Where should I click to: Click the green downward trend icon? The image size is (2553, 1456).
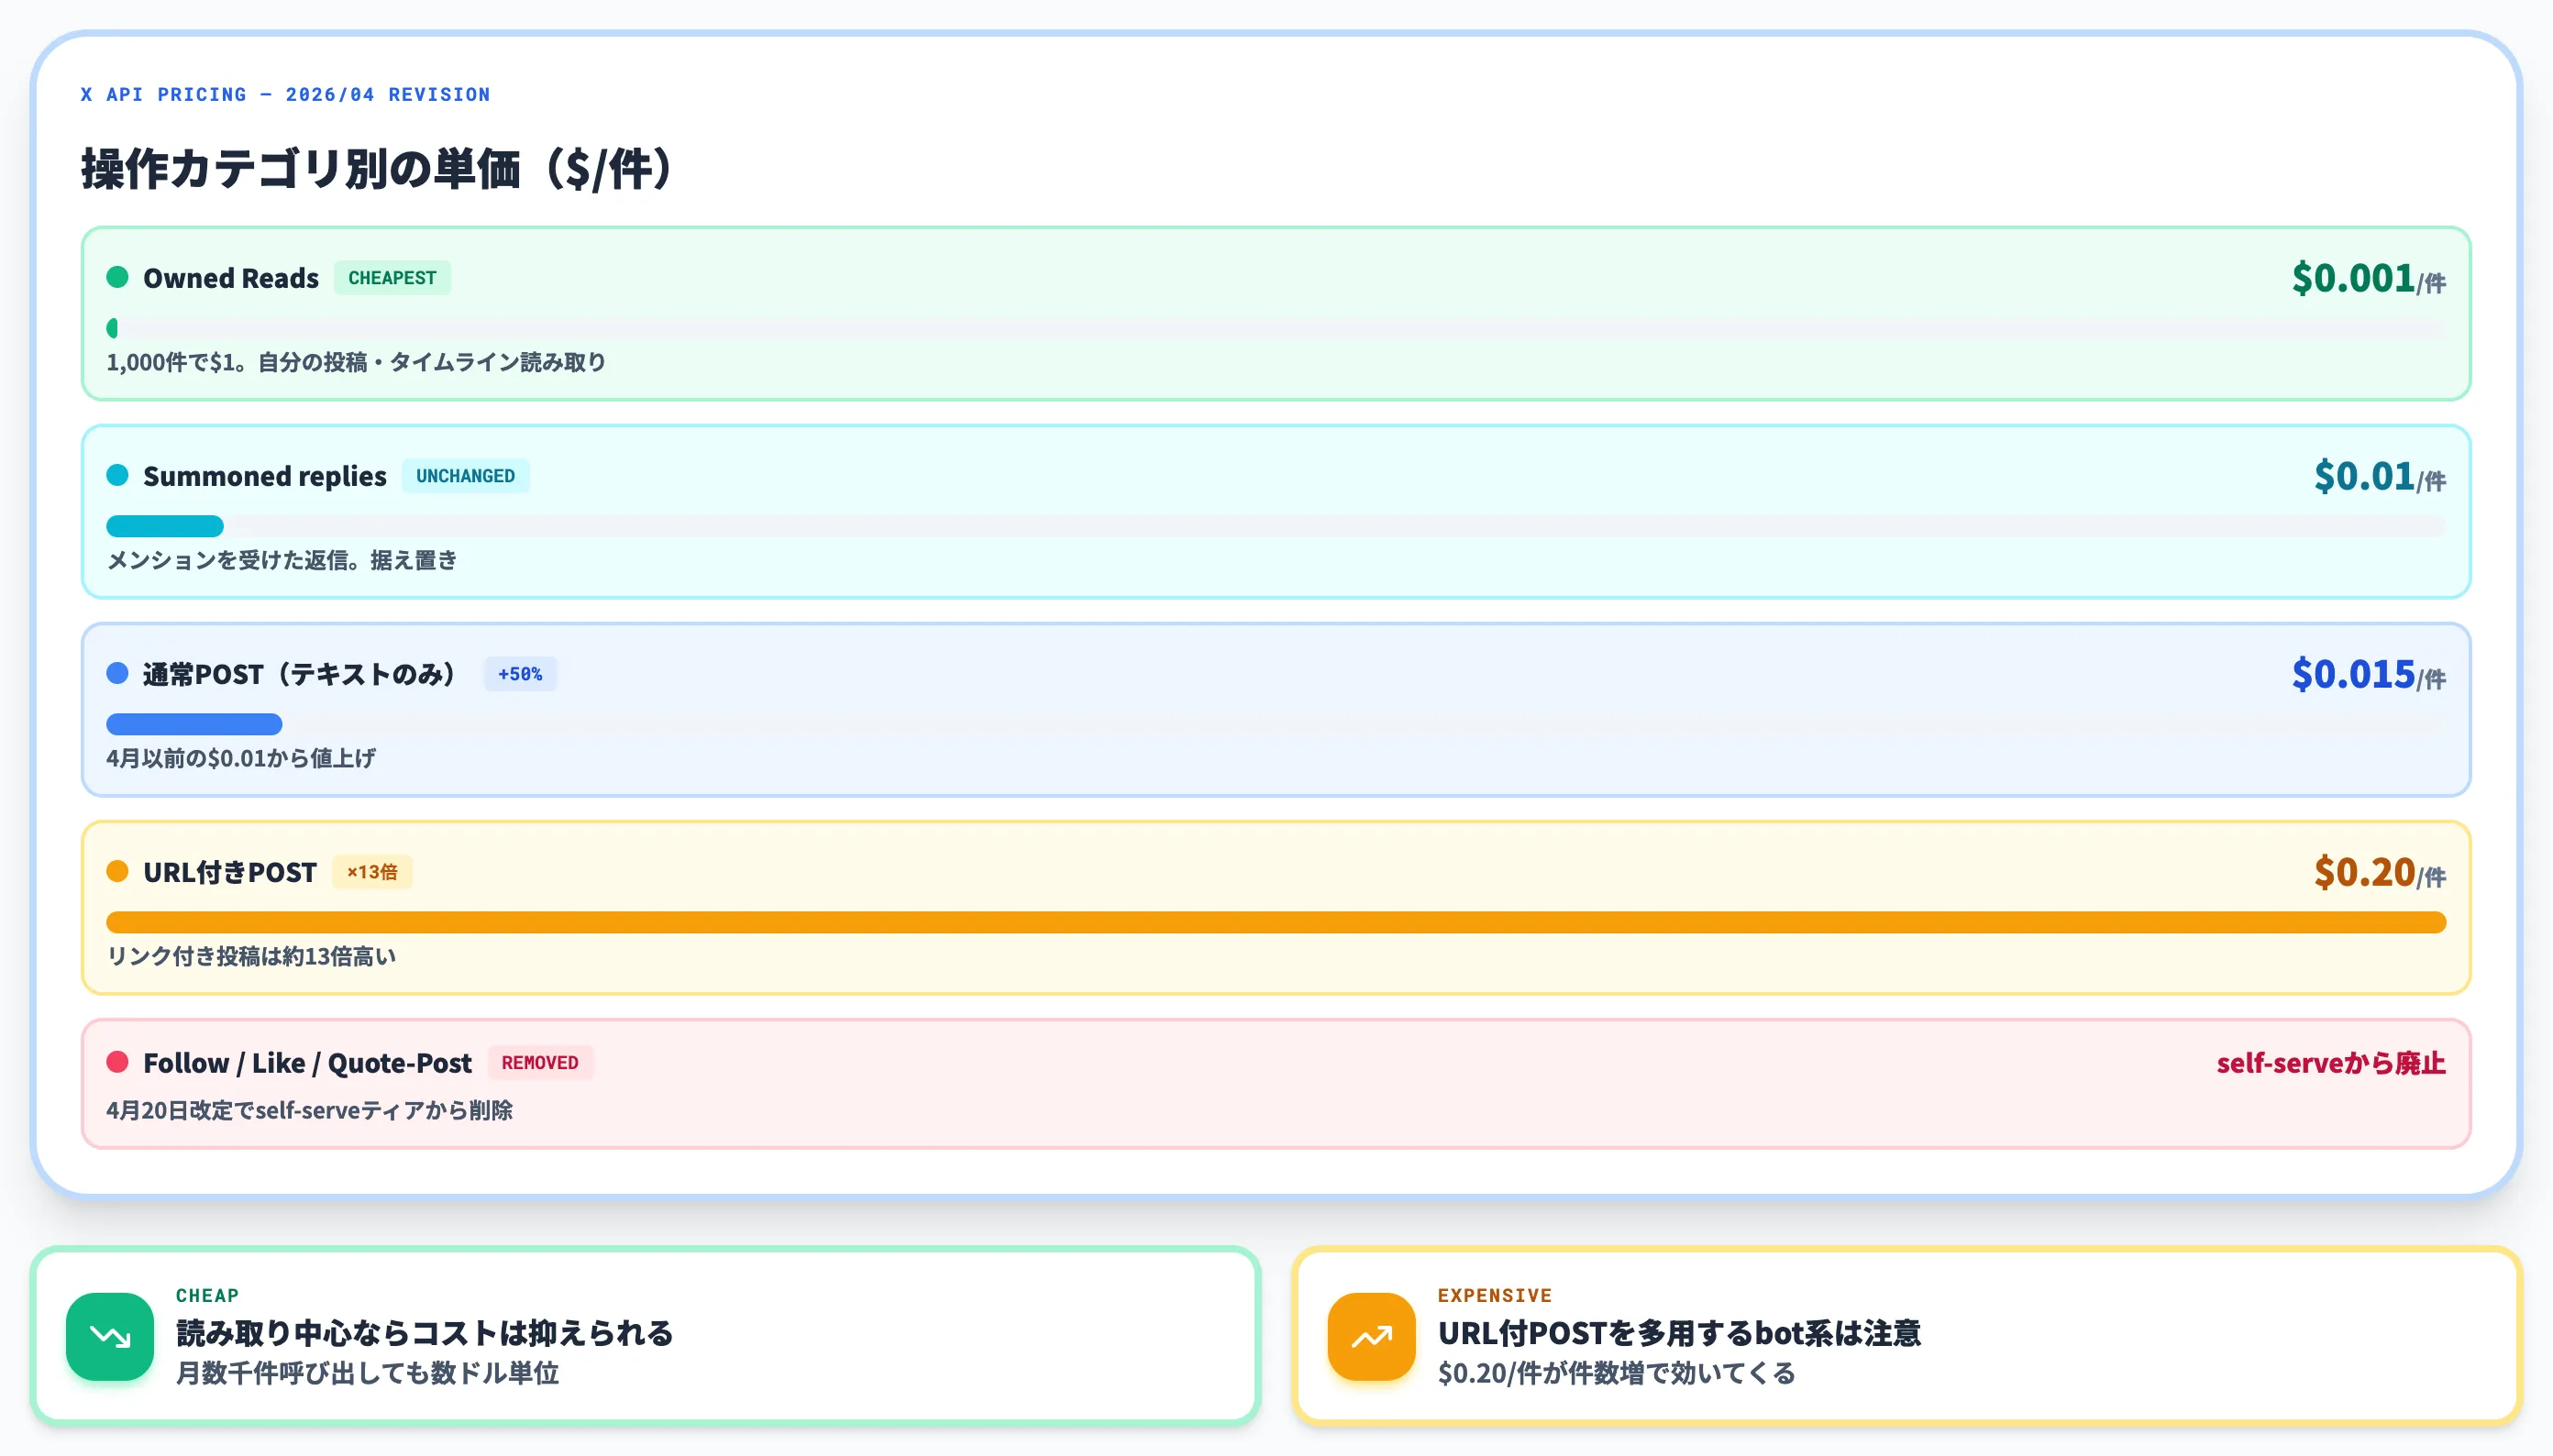click(110, 1336)
